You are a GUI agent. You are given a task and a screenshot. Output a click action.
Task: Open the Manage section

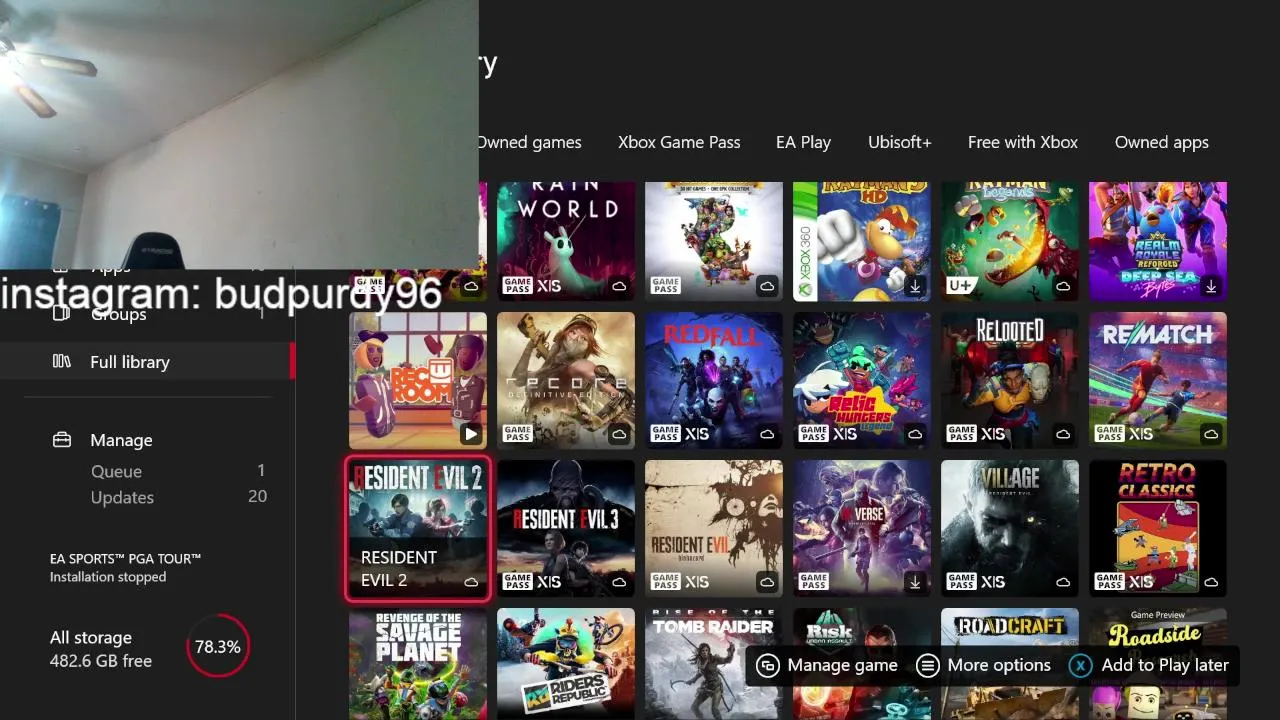121,440
